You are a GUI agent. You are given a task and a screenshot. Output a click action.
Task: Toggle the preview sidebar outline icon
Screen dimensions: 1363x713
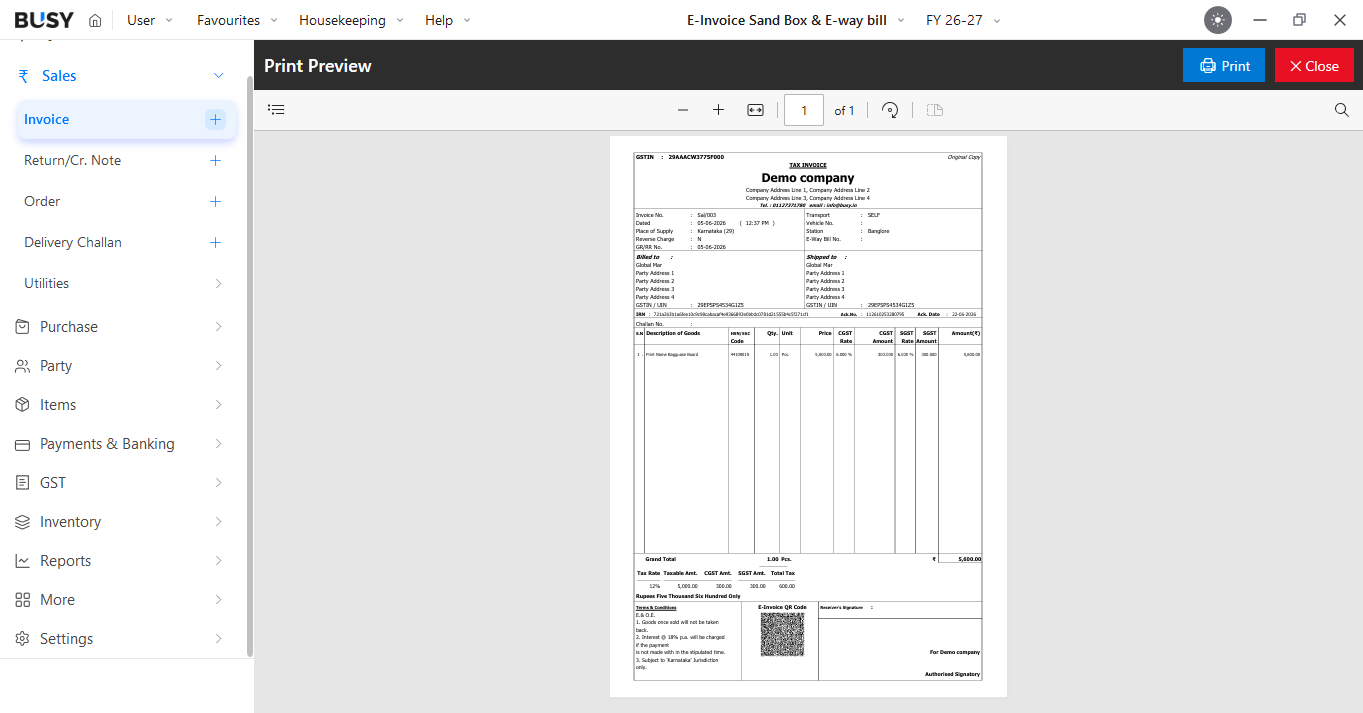tap(277, 110)
